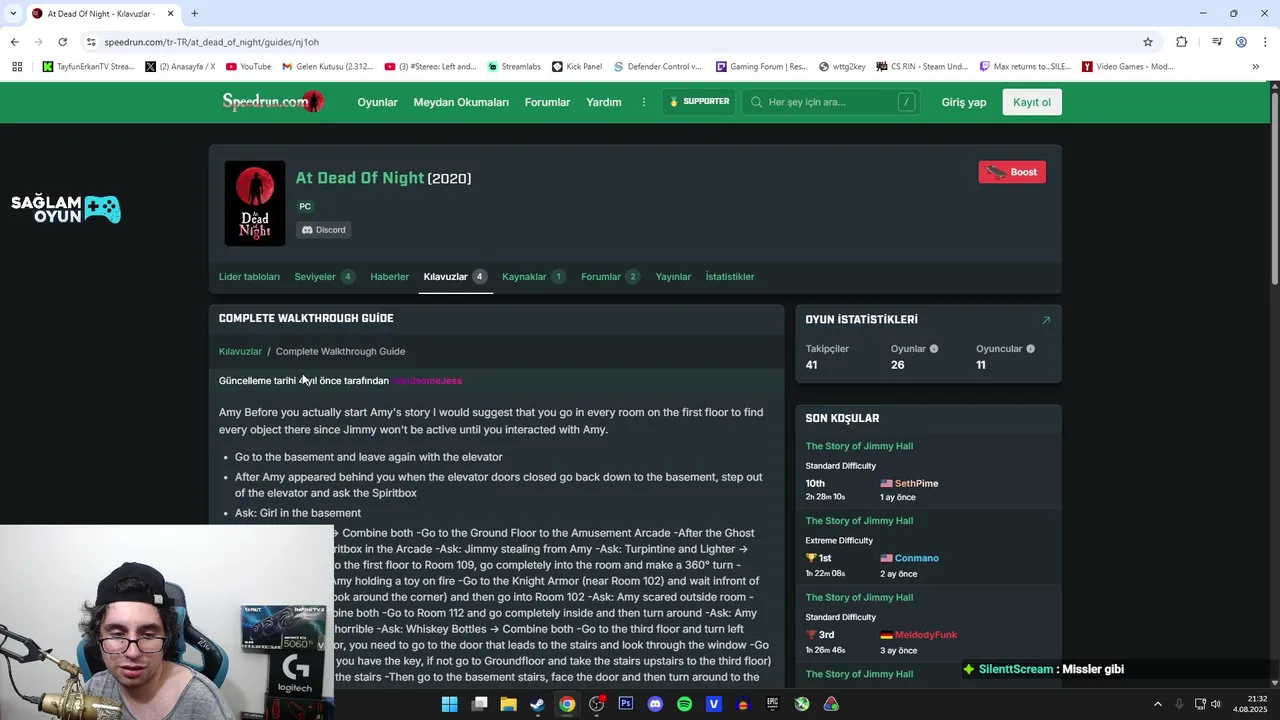The width and height of the screenshot is (1280, 720).
Task: Click the Giriş yap login link
Action: click(964, 102)
